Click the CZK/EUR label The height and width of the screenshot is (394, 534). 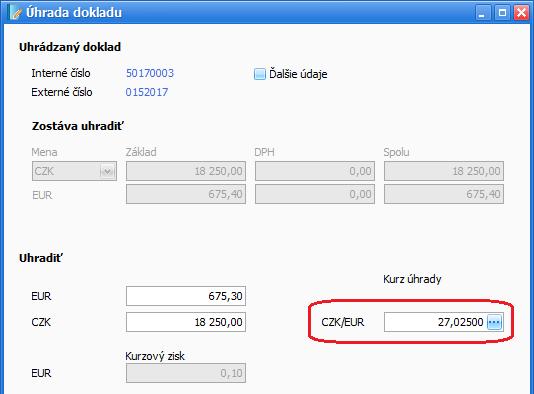pyautogui.click(x=343, y=322)
